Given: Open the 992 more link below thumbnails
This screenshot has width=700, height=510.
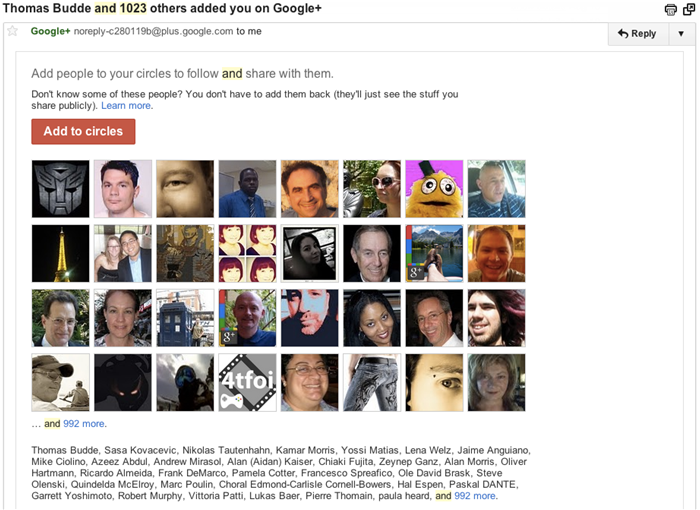Looking at the screenshot, I should click(x=84, y=423).
